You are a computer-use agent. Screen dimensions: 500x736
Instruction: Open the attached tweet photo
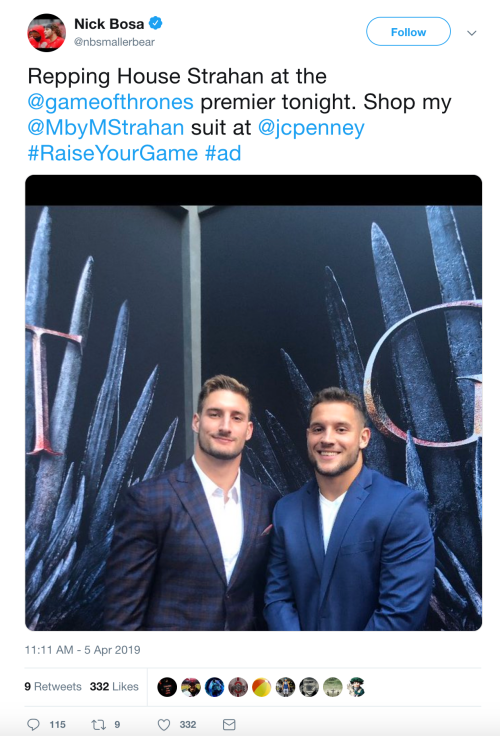pyautogui.click(x=254, y=403)
